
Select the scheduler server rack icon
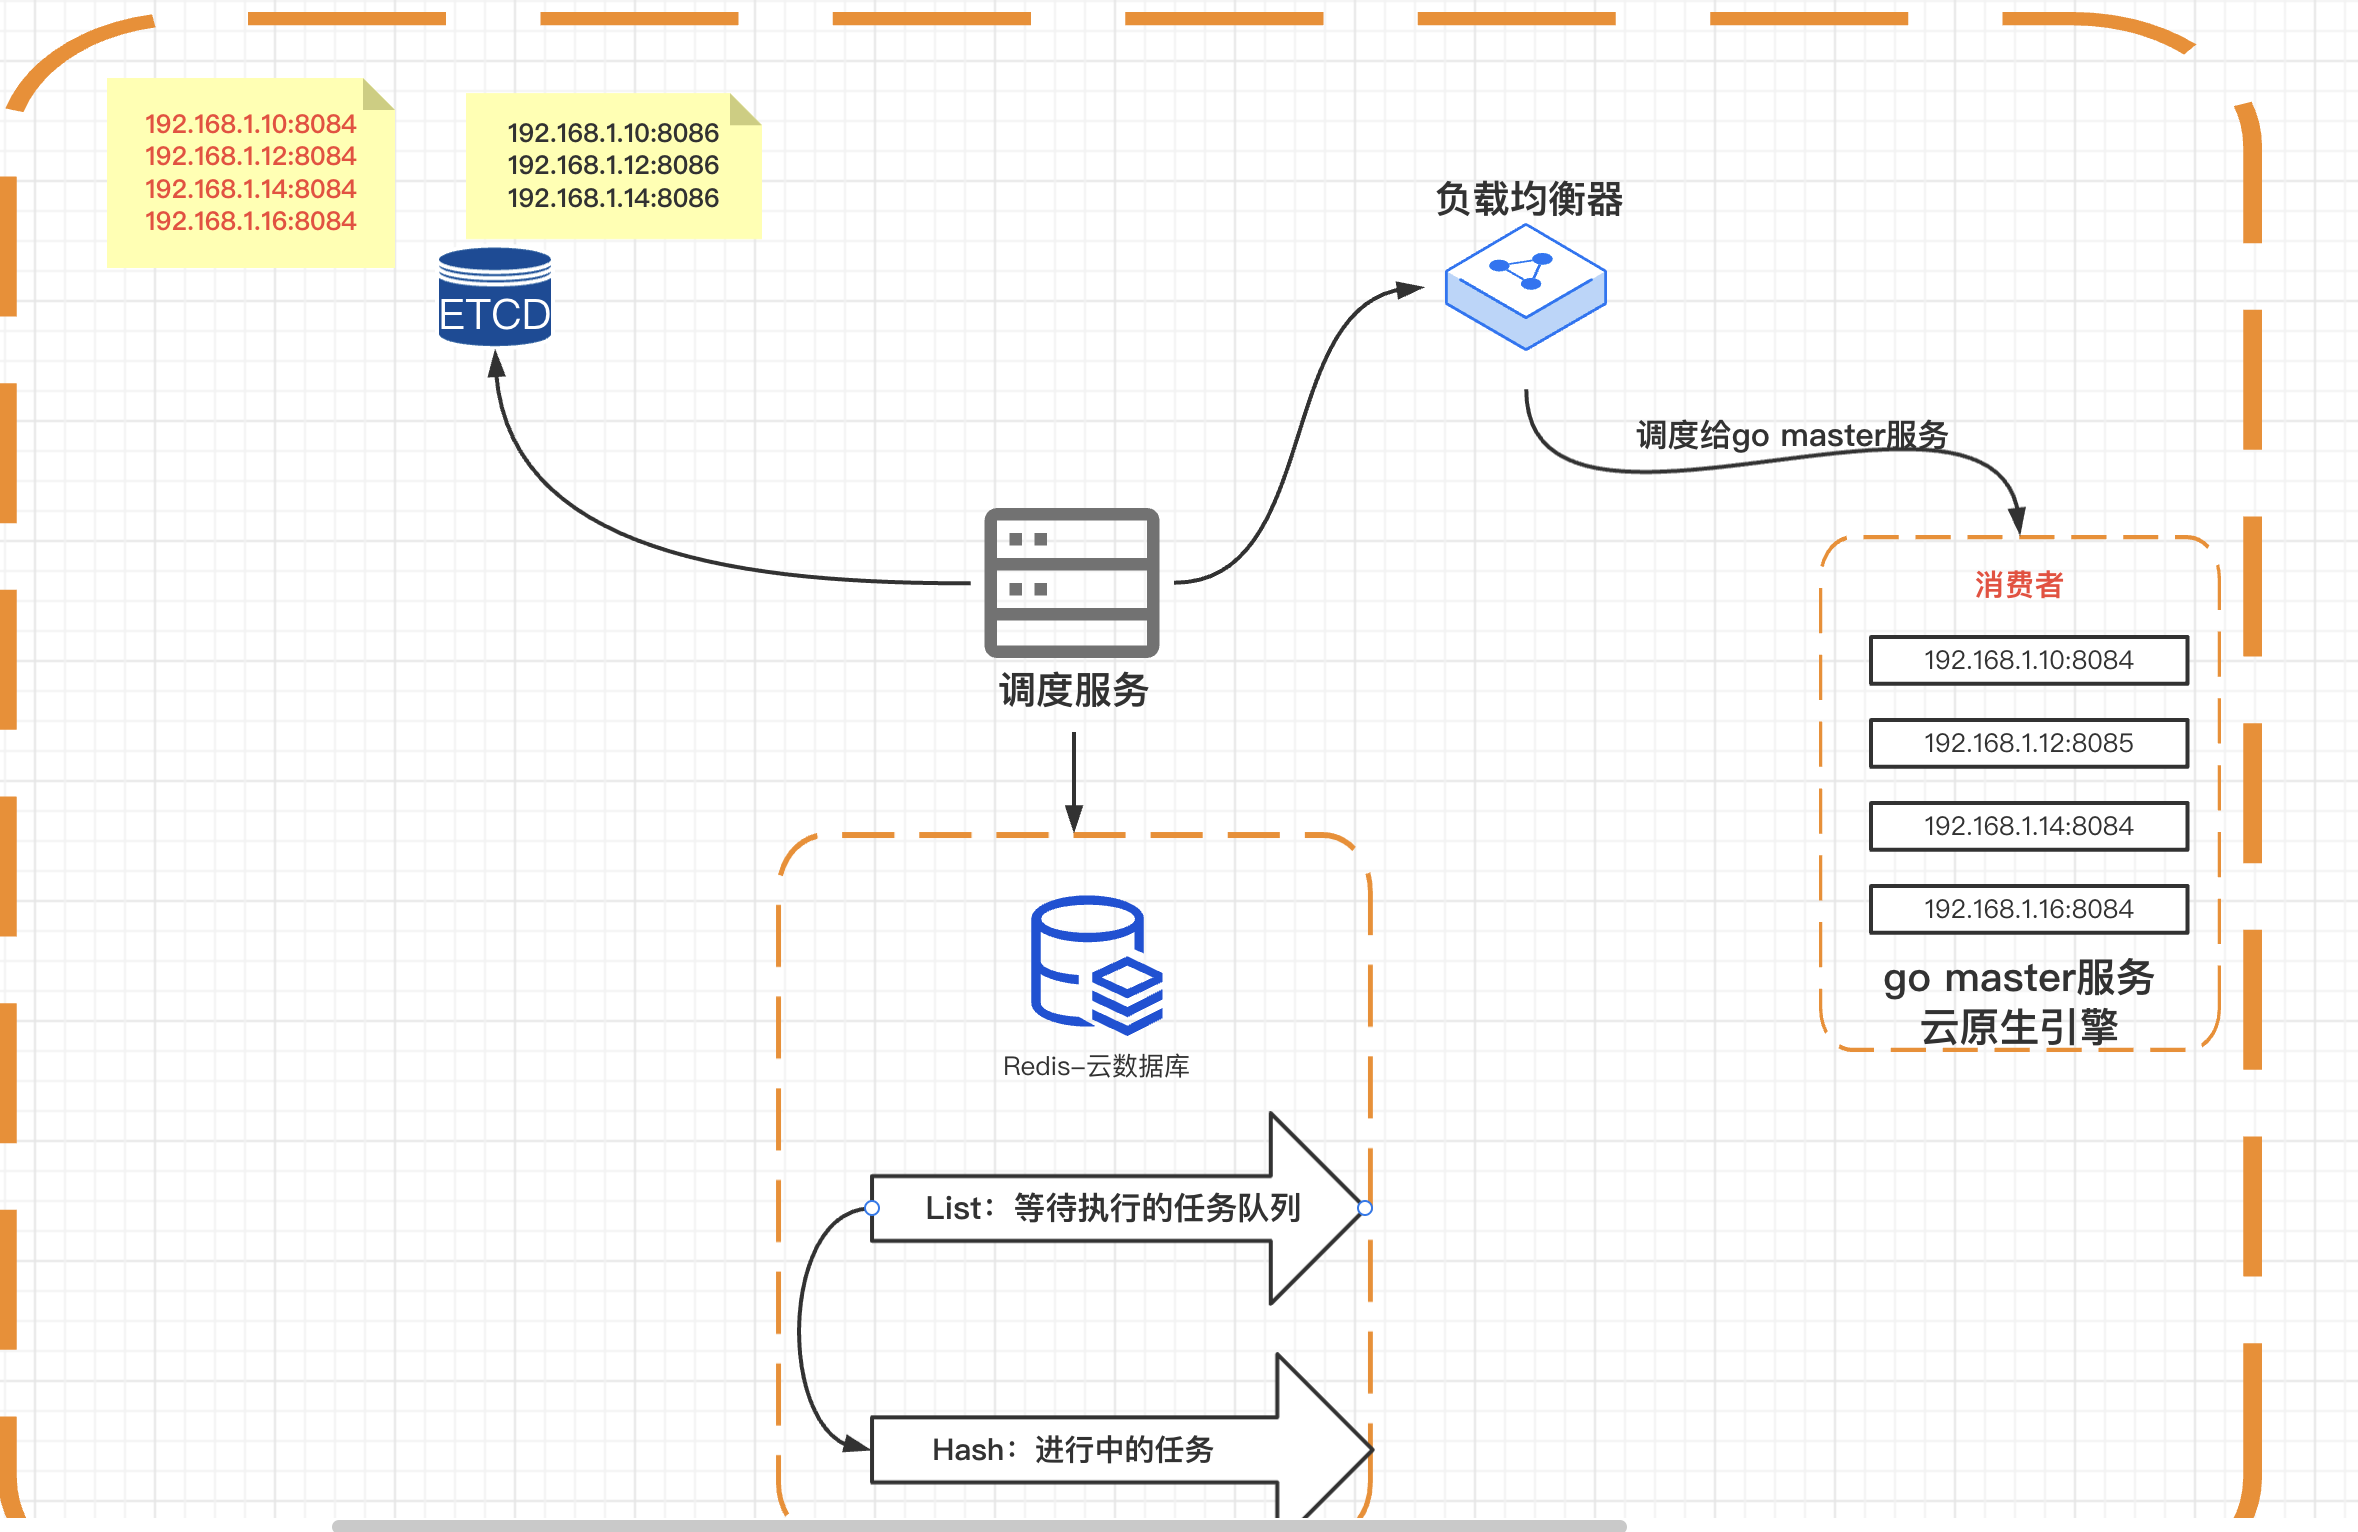pyautogui.click(x=1072, y=582)
